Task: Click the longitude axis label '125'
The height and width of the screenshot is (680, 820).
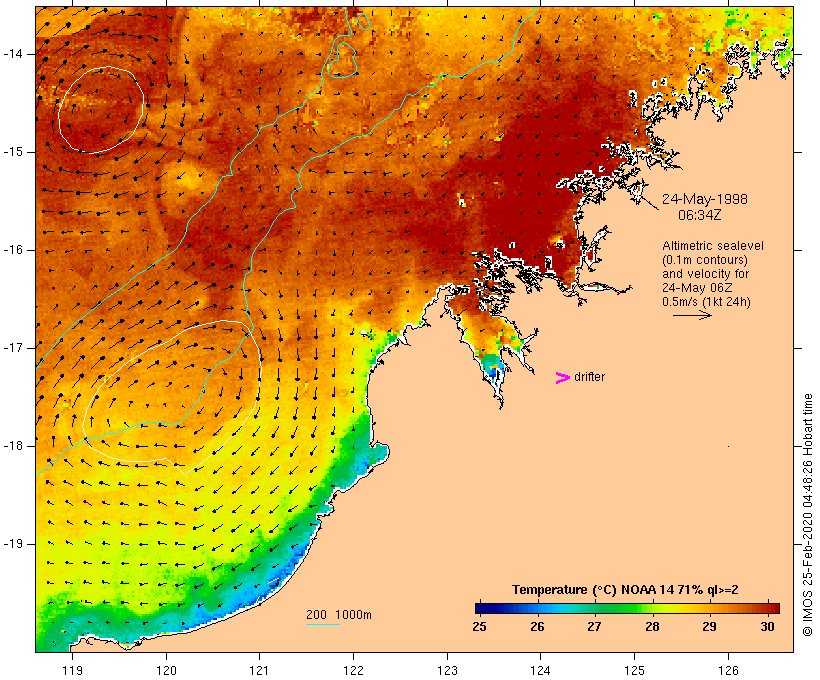Action: (634, 670)
